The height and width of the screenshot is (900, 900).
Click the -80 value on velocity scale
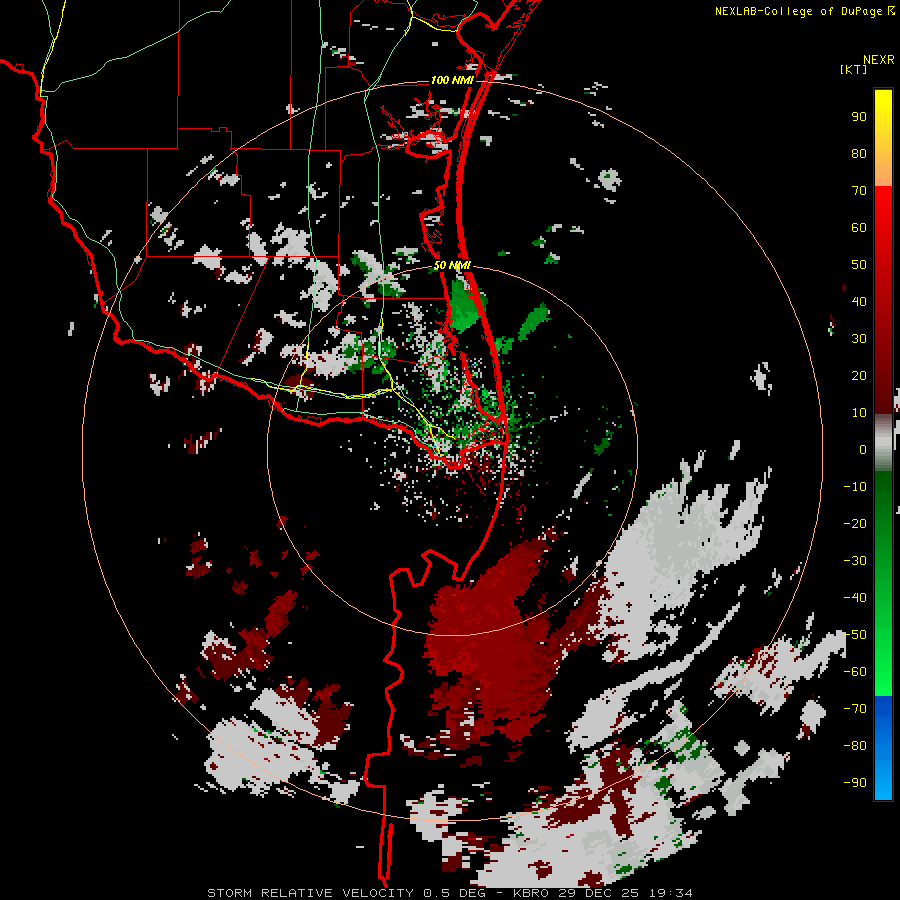click(855, 746)
